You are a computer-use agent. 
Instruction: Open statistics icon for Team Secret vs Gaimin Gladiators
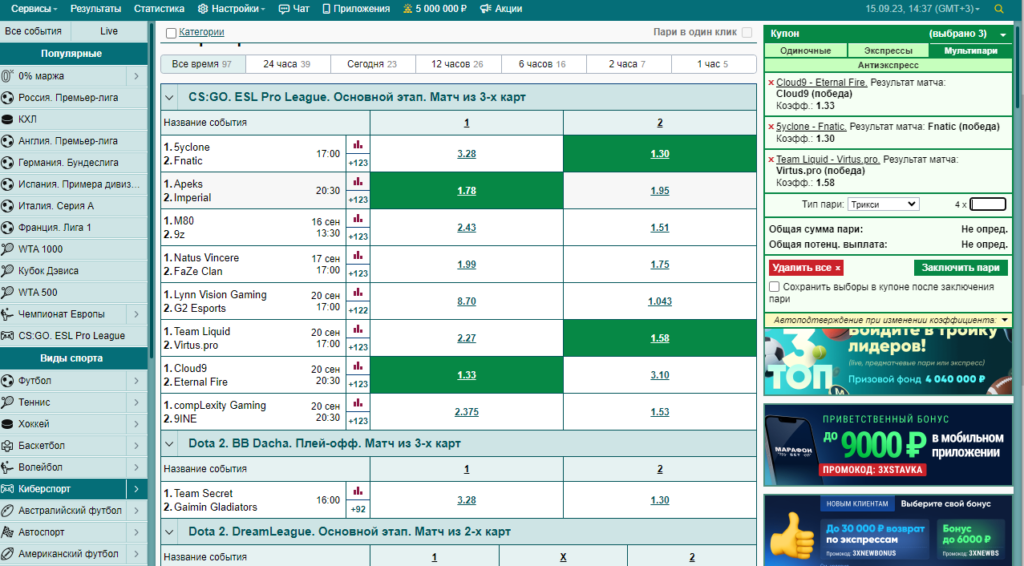[x=358, y=491]
